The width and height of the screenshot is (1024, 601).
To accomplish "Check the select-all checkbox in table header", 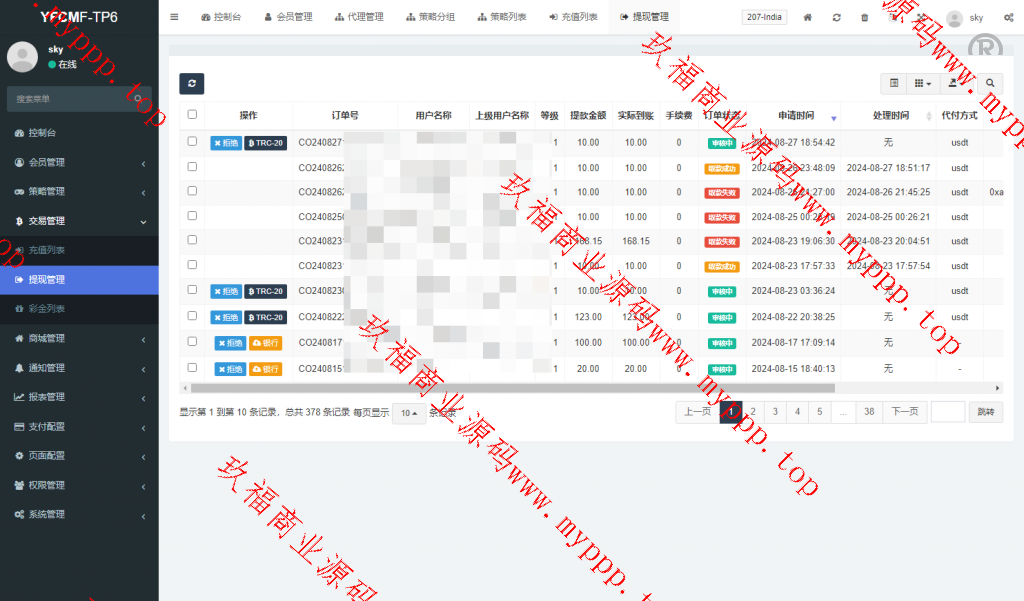I will click(x=192, y=115).
